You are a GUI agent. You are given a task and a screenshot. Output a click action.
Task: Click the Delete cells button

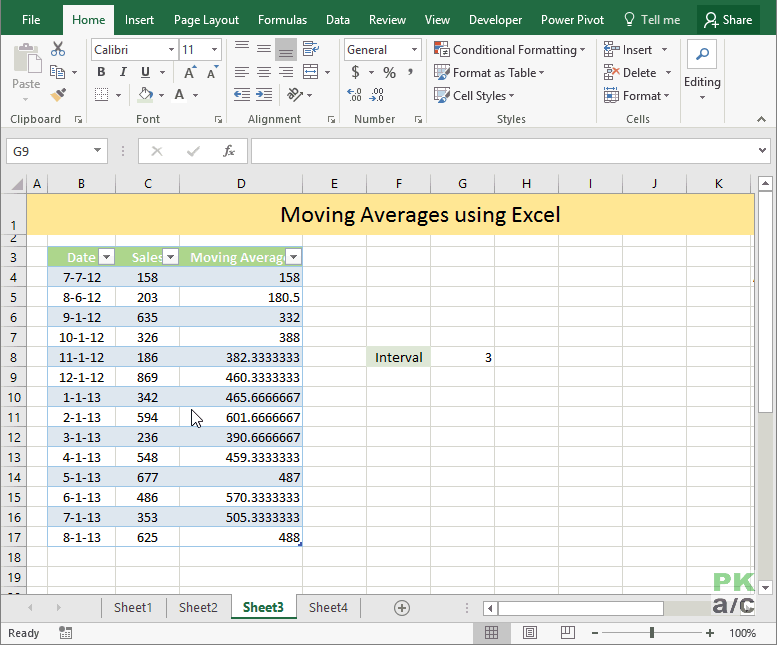pos(630,73)
